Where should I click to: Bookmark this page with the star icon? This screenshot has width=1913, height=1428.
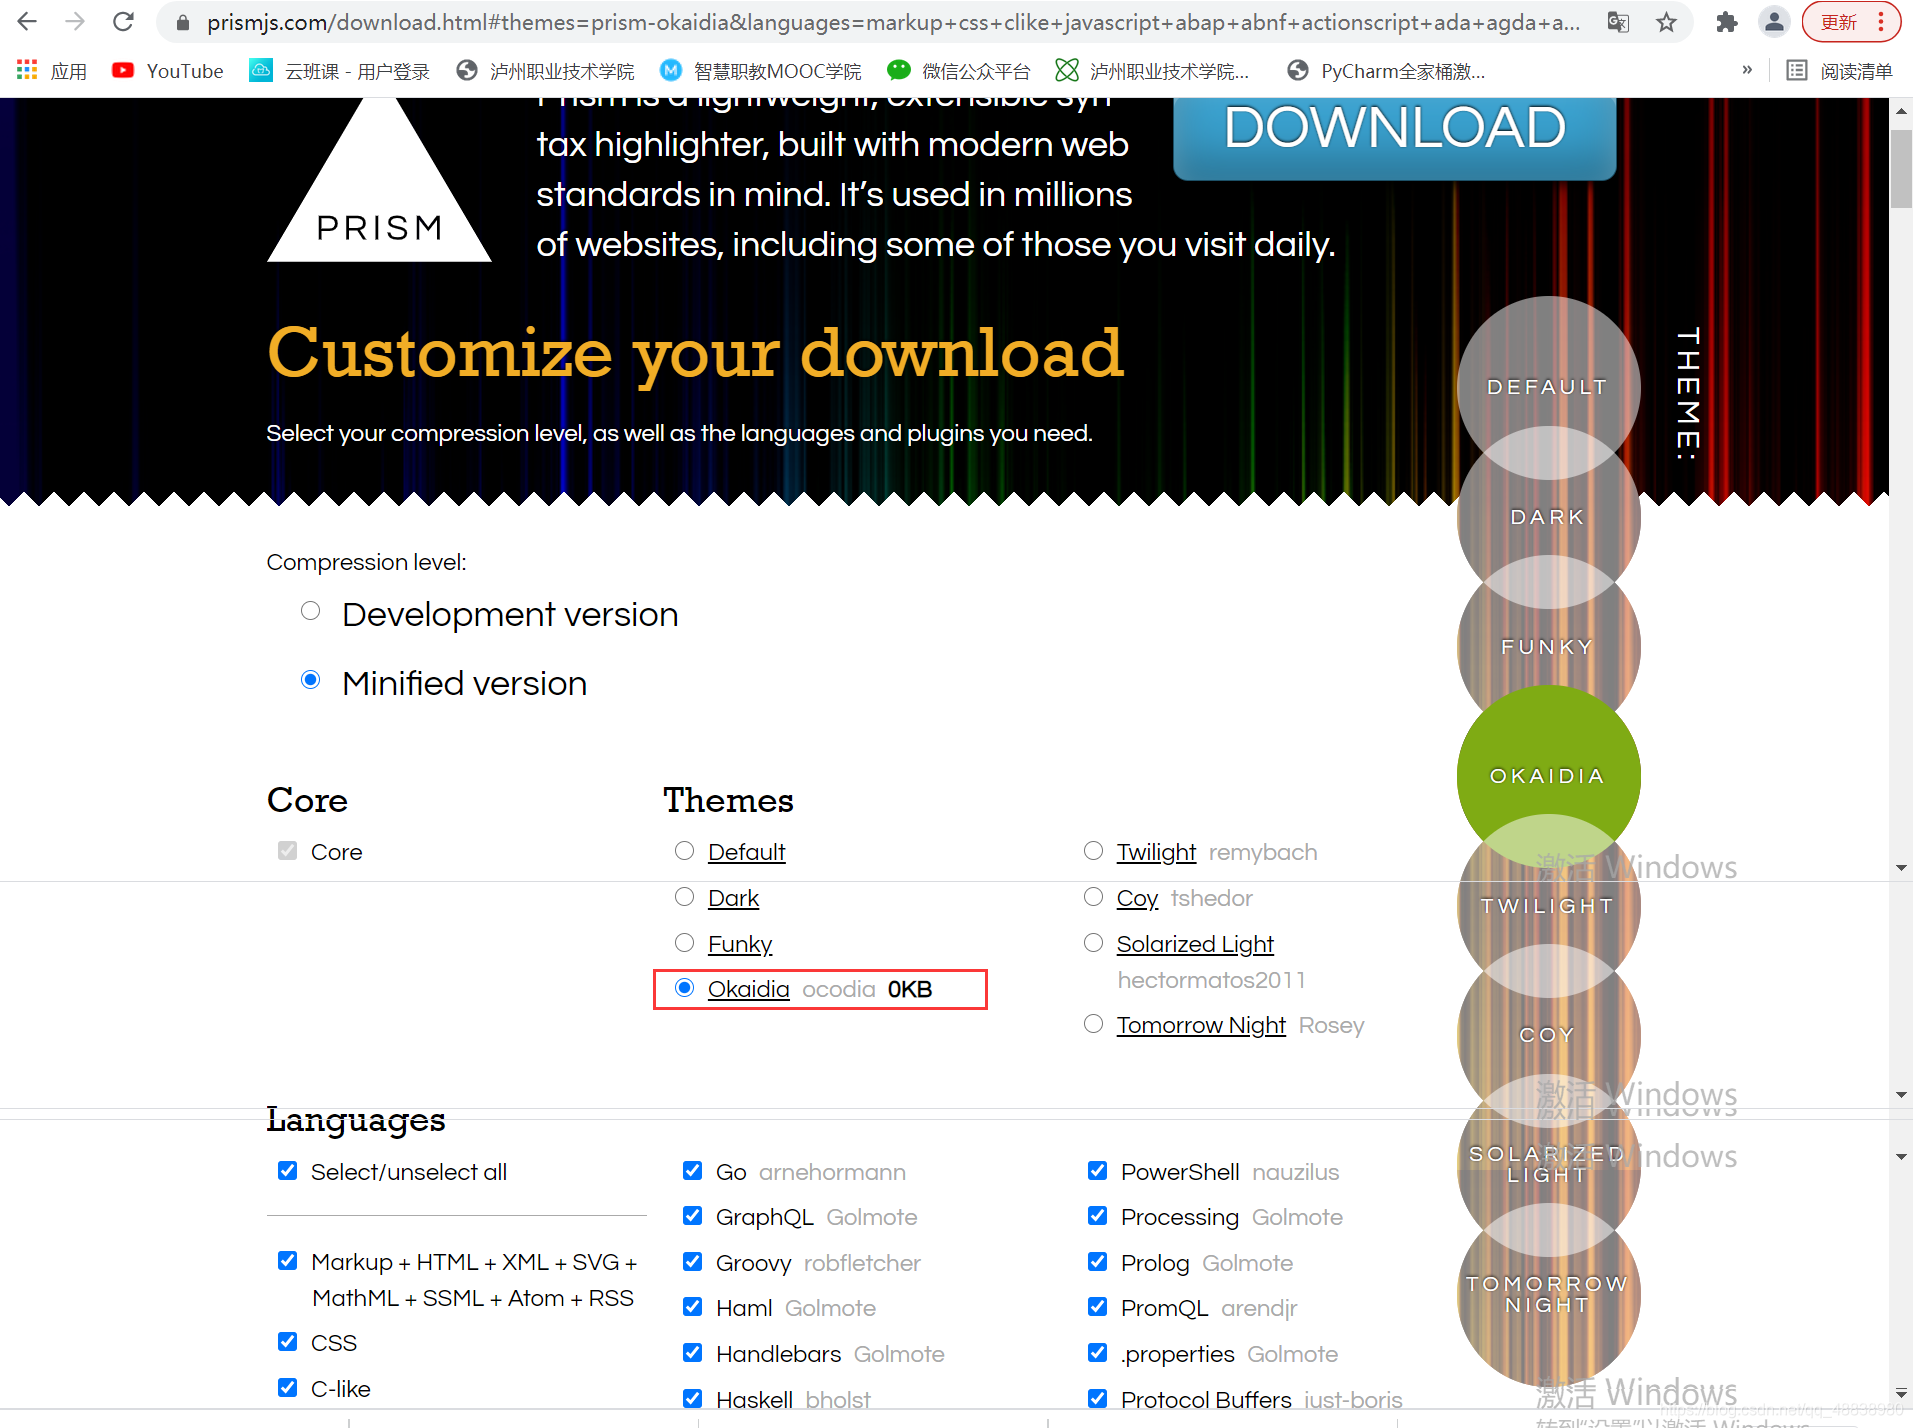click(x=1666, y=22)
